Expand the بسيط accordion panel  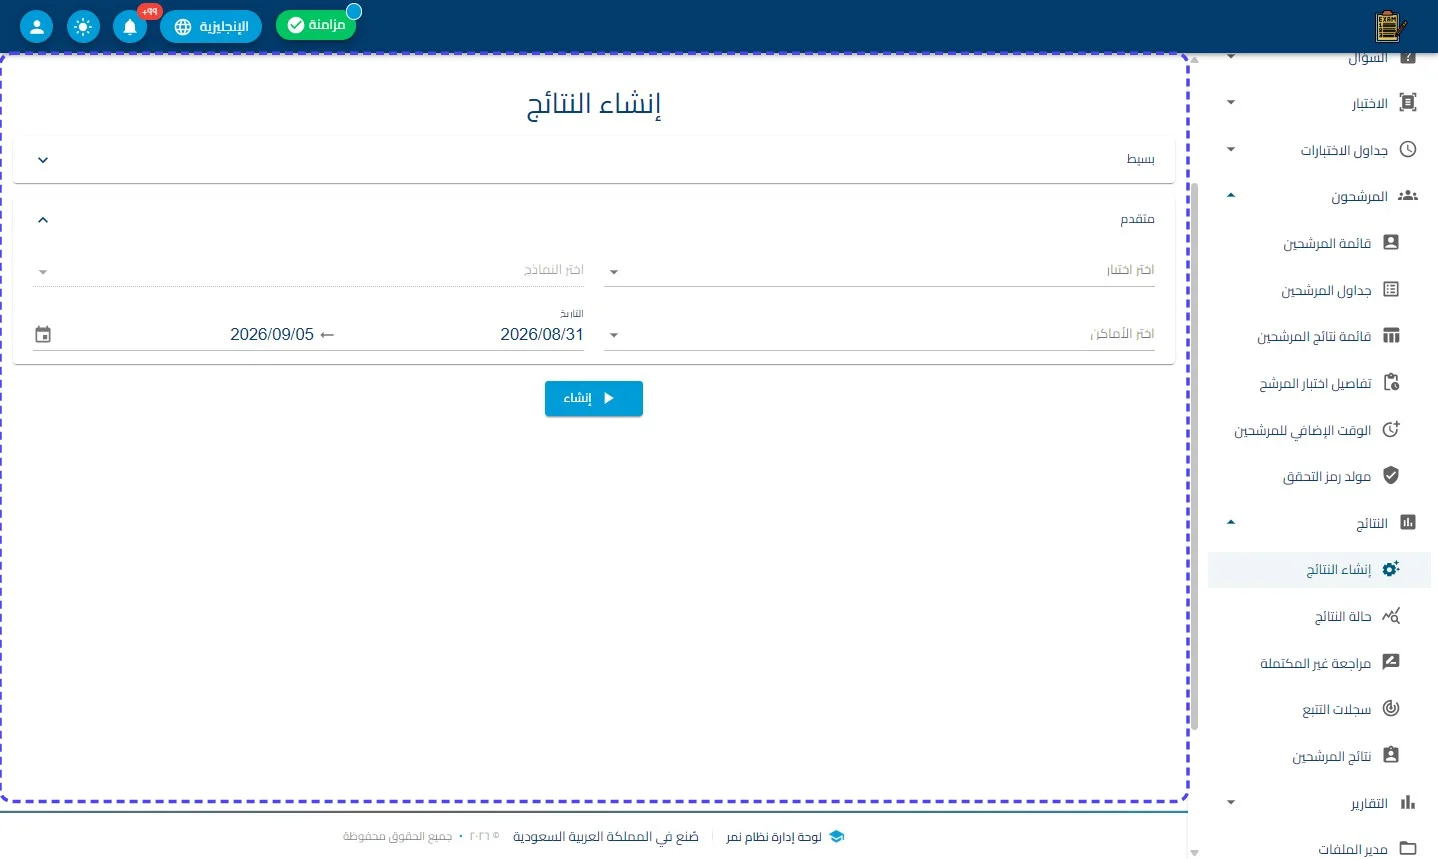(x=594, y=160)
